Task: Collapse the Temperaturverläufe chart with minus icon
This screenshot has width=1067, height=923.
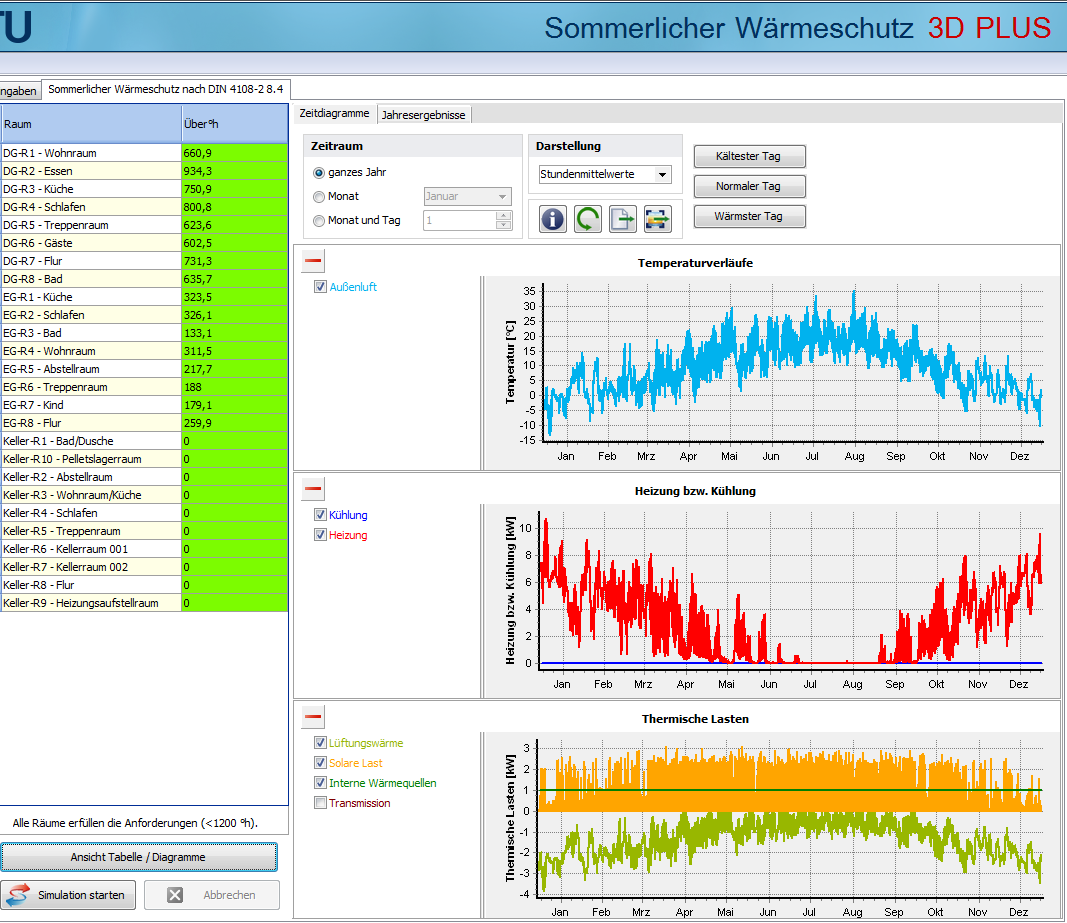Action: [x=313, y=262]
